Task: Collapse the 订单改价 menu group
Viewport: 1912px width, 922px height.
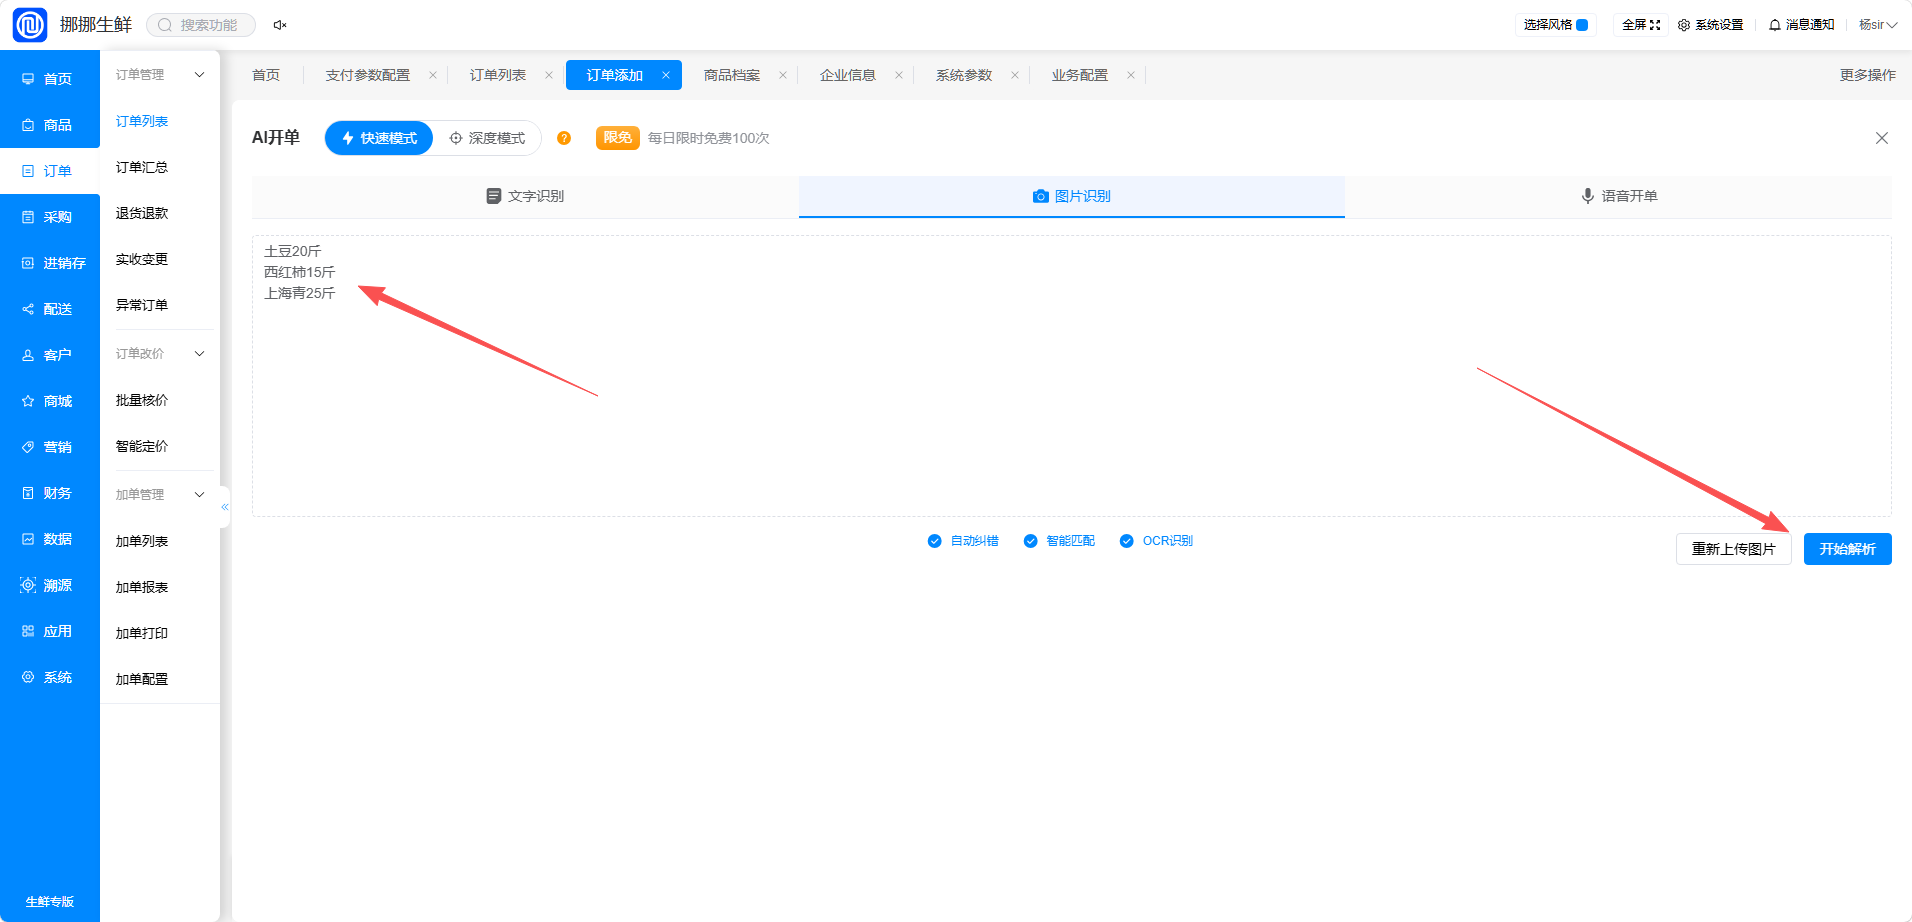Action: (x=199, y=354)
